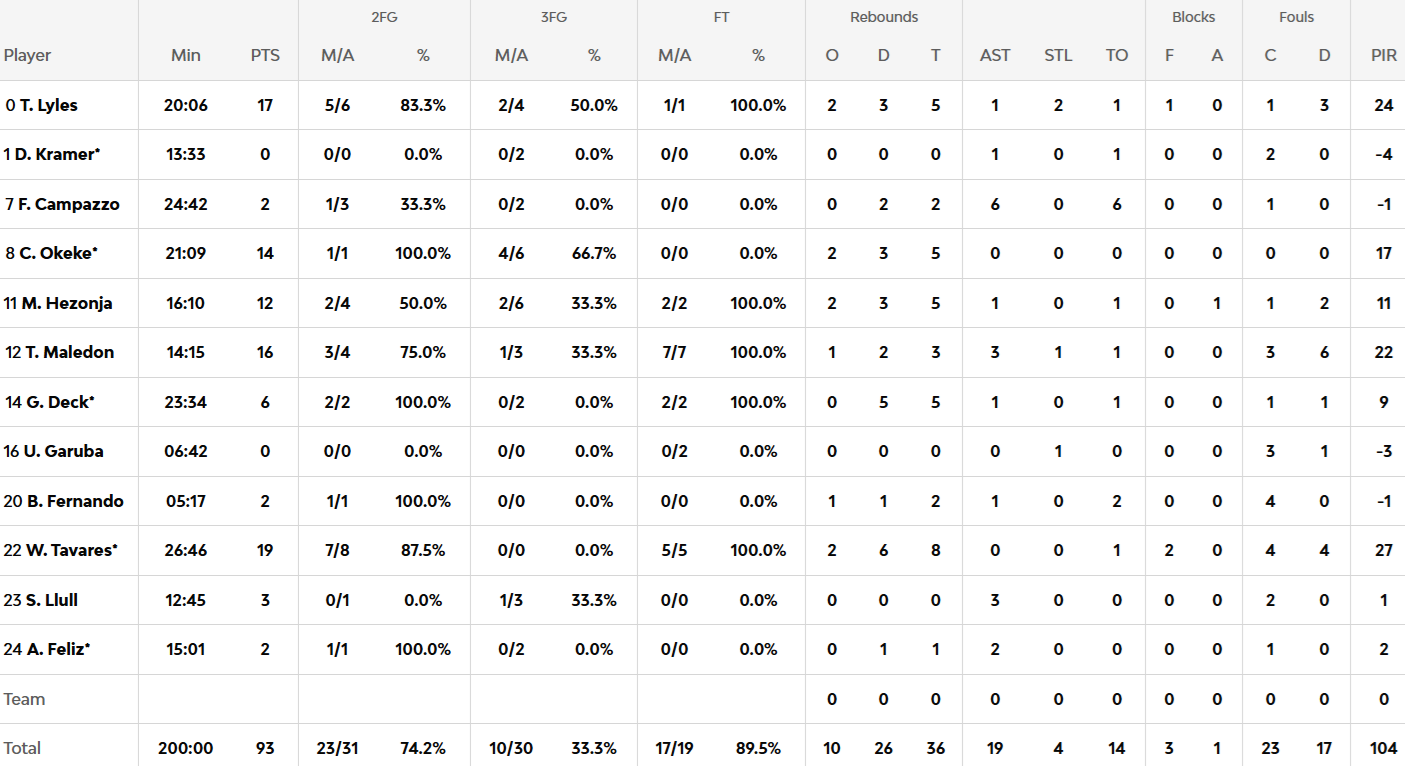1405x766 pixels.
Task: Open C. Okeke's player page
Action: (59, 253)
